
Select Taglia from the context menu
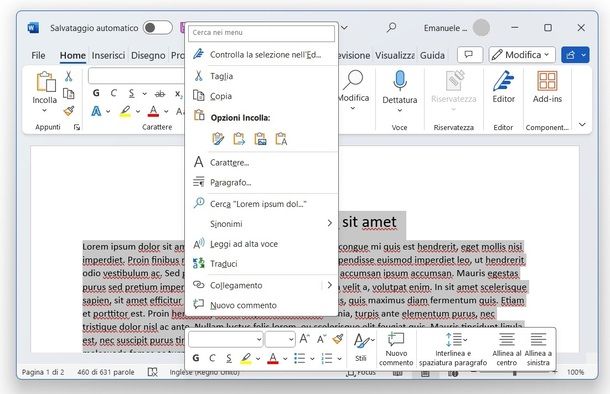261,76
